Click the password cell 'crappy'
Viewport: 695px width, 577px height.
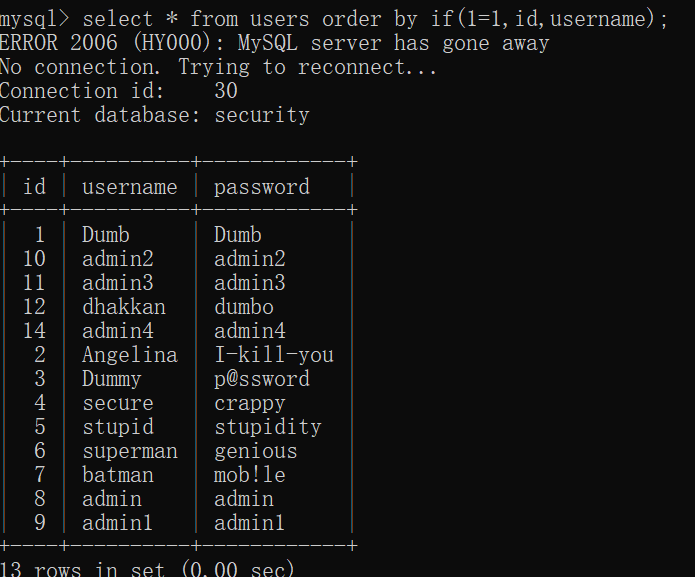coord(249,403)
